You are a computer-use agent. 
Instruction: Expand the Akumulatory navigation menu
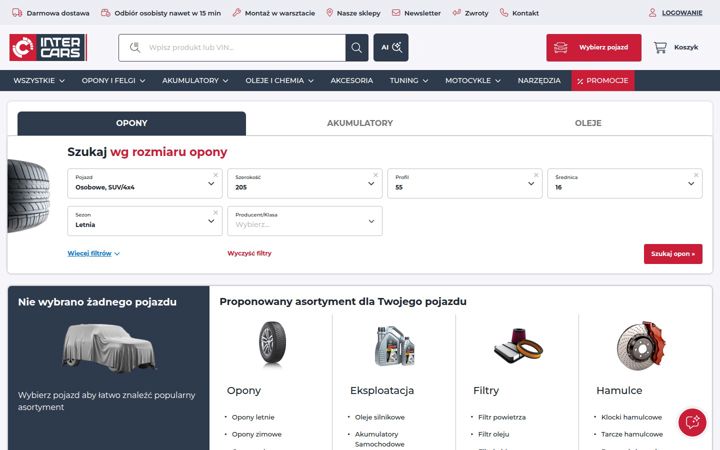(x=195, y=80)
